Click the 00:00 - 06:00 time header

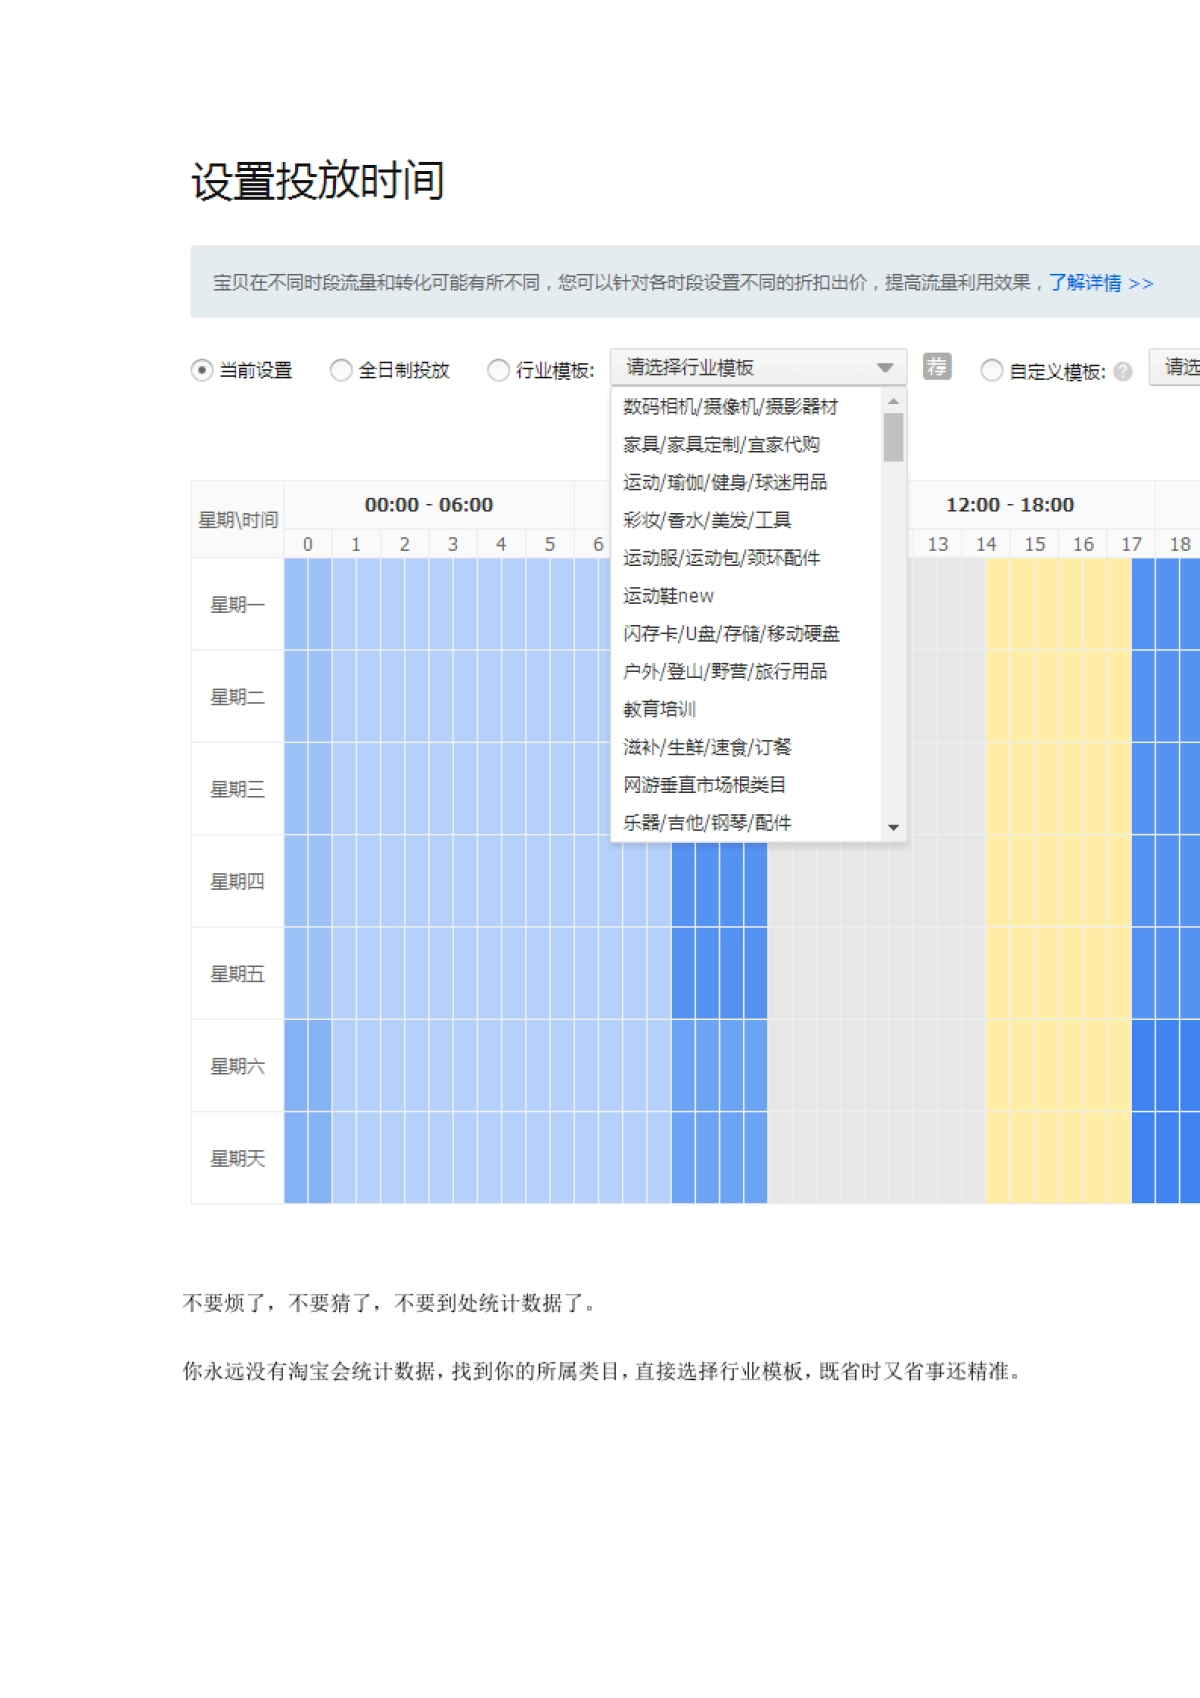(x=429, y=505)
